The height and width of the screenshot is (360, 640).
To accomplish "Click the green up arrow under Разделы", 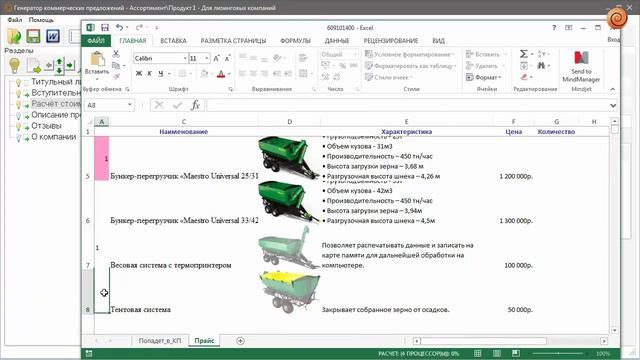I will pos(59,62).
